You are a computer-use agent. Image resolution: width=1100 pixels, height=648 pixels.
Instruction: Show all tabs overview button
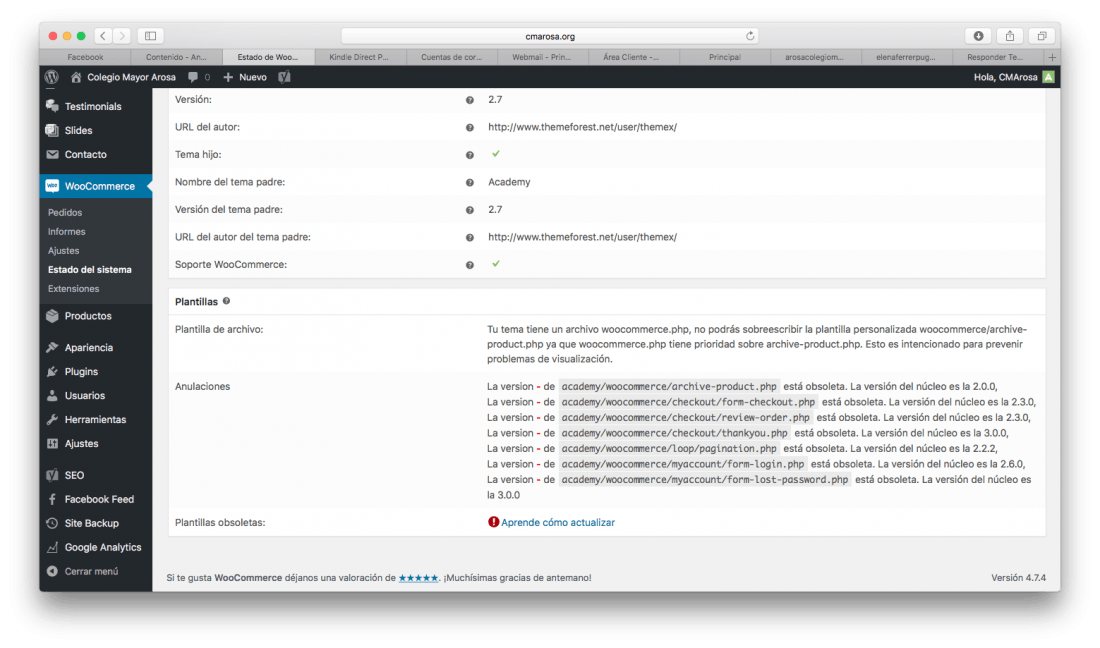[1042, 36]
